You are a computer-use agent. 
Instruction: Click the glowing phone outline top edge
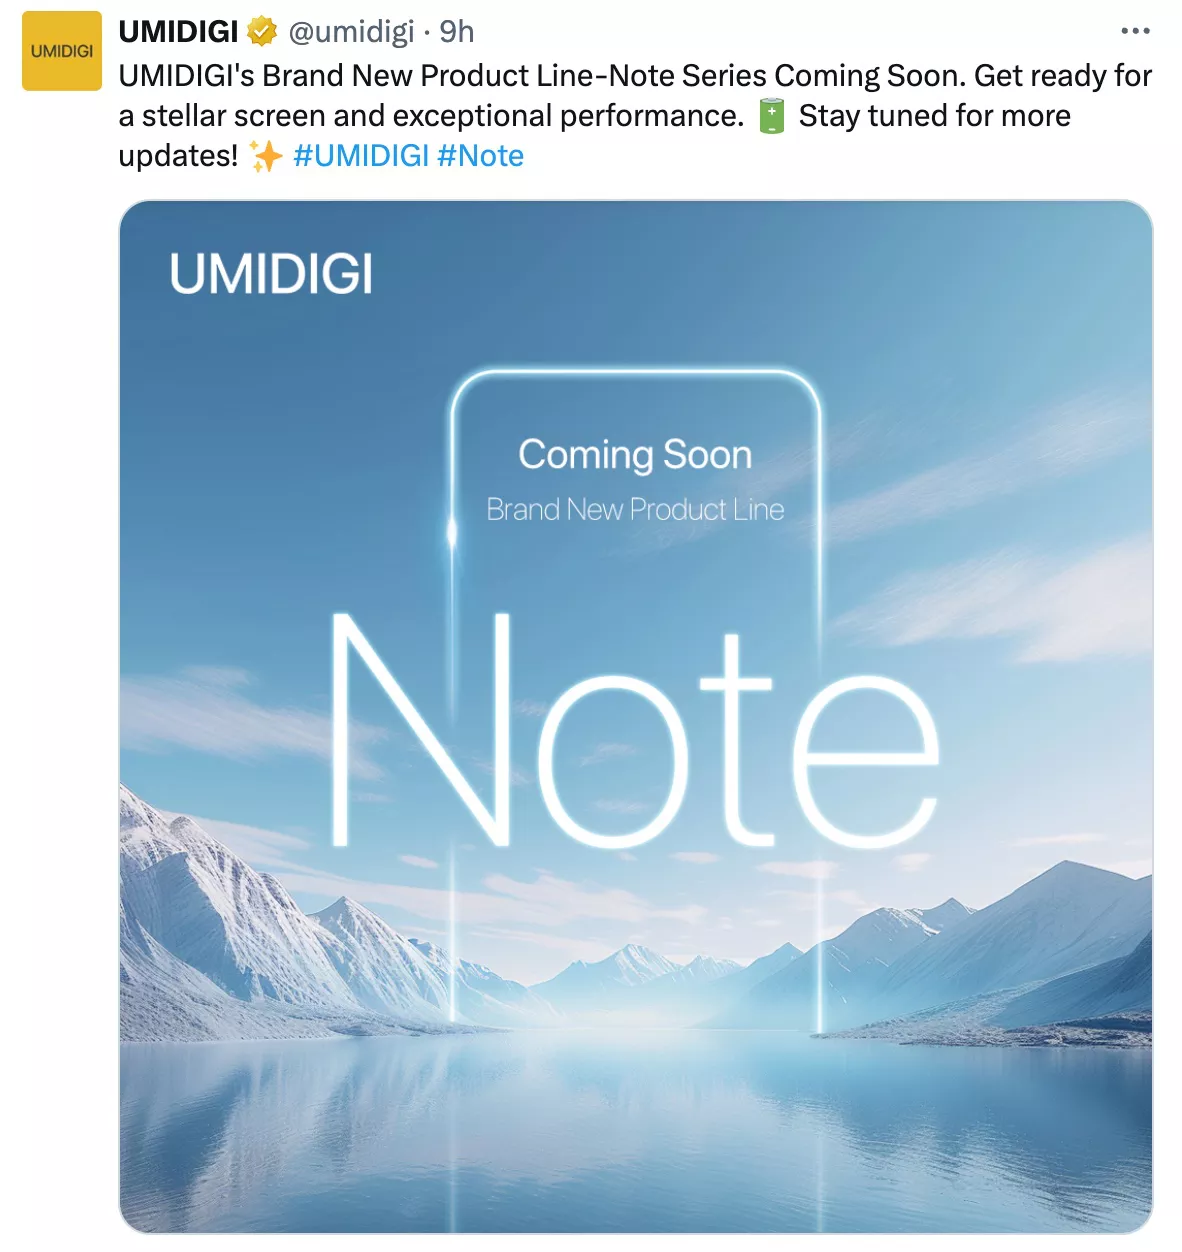coord(635,374)
